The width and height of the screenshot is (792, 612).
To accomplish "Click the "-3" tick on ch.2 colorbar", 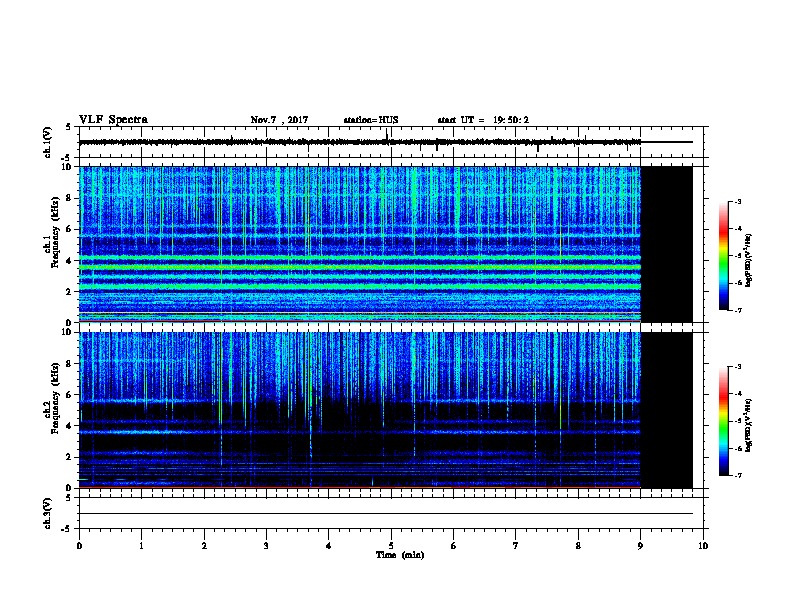I will tap(737, 367).
